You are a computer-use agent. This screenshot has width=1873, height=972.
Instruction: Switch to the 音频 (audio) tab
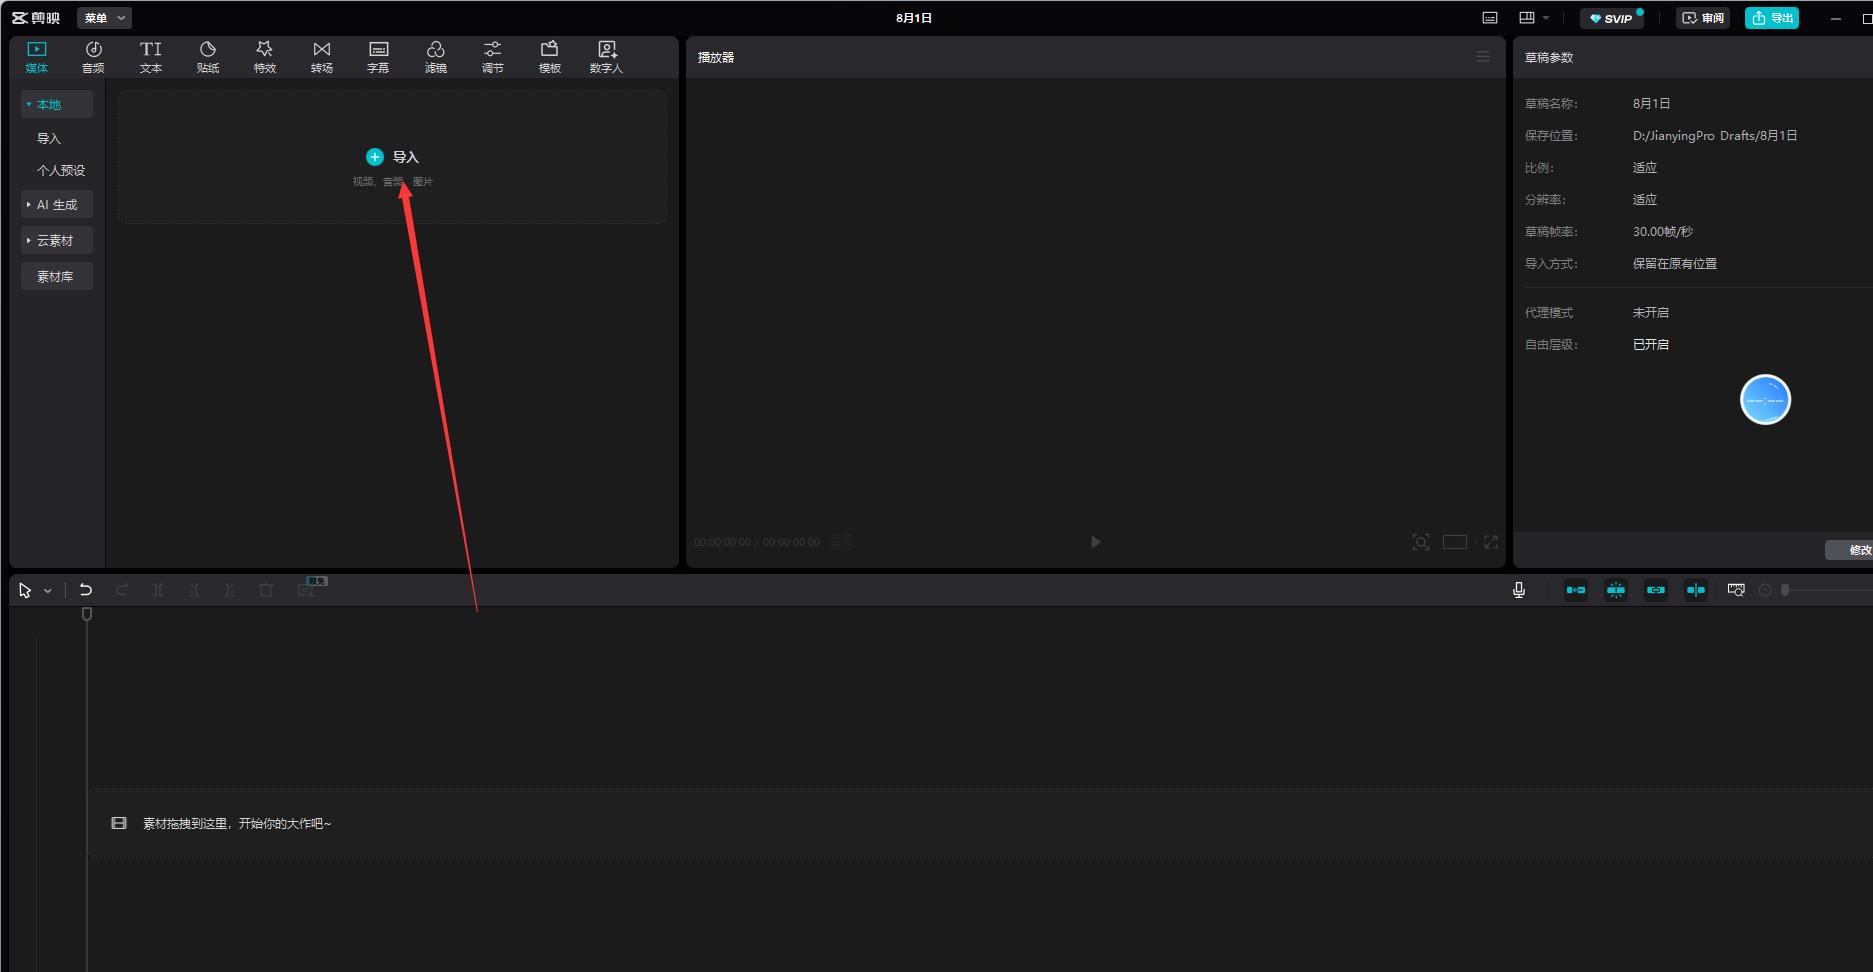pyautogui.click(x=93, y=57)
